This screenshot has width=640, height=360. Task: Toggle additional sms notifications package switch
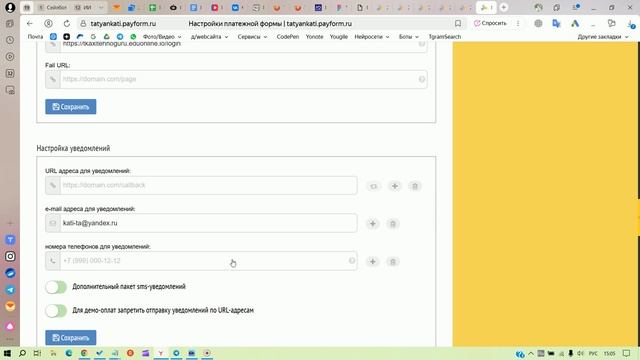pos(56,287)
